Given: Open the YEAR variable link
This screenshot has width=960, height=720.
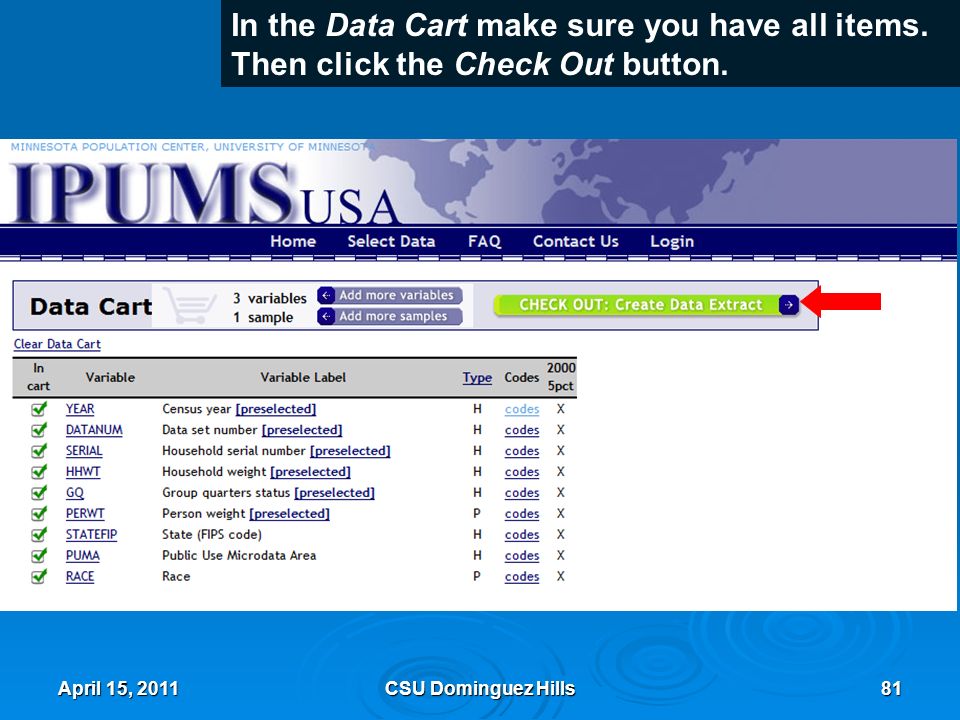Looking at the screenshot, I should tap(80, 409).
